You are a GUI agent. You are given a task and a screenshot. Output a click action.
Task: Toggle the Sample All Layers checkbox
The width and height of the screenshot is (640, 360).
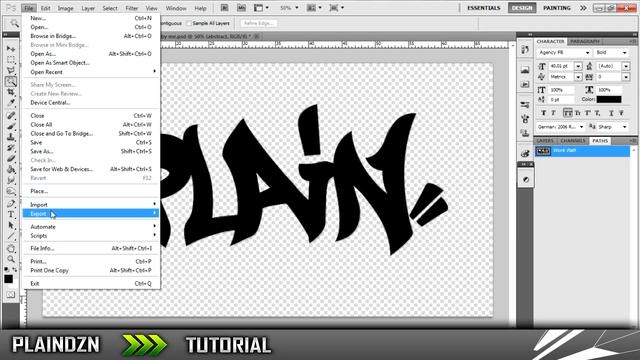(x=189, y=23)
